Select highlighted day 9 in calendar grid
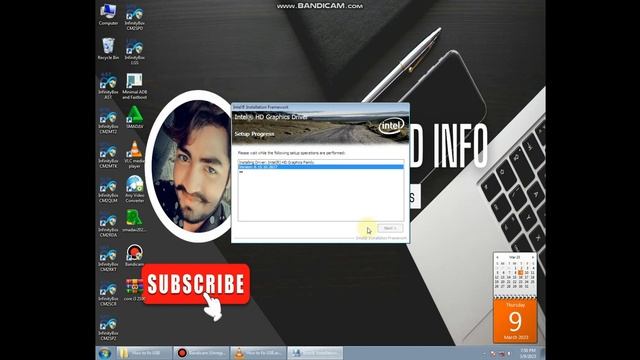The image size is (640, 360). pos(520,272)
